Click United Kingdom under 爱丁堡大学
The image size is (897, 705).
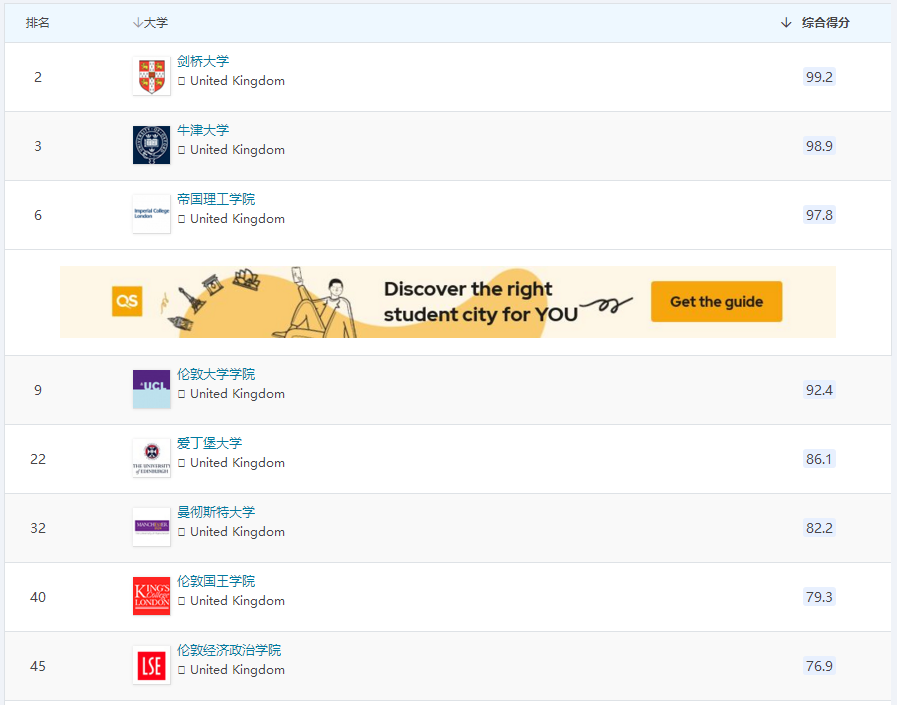(237, 463)
